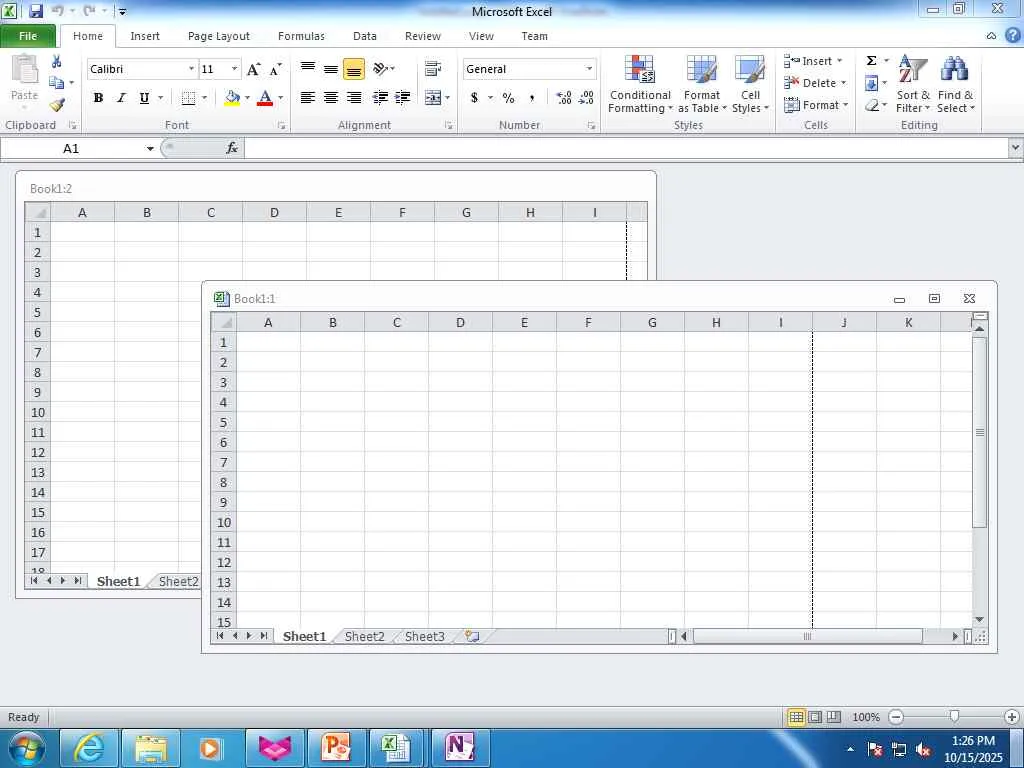Image resolution: width=1024 pixels, height=768 pixels.
Task: Open Conditional Formatting menu
Action: pyautogui.click(x=640, y=84)
